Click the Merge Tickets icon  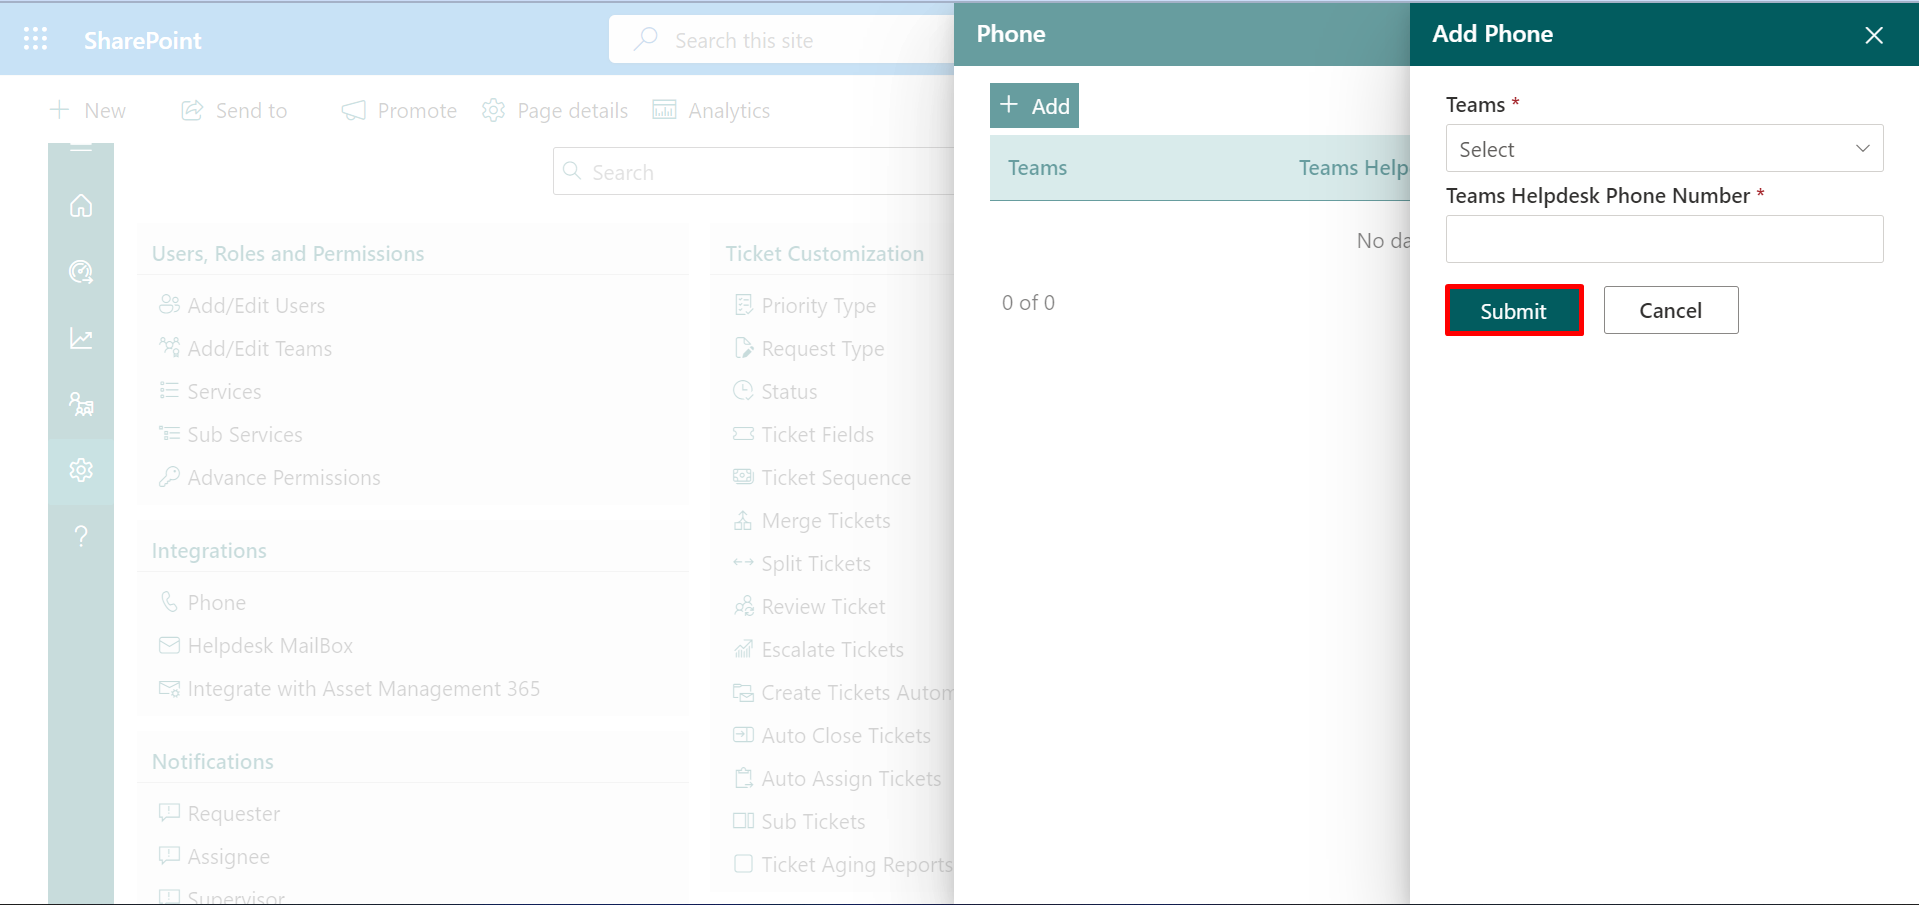point(743,520)
